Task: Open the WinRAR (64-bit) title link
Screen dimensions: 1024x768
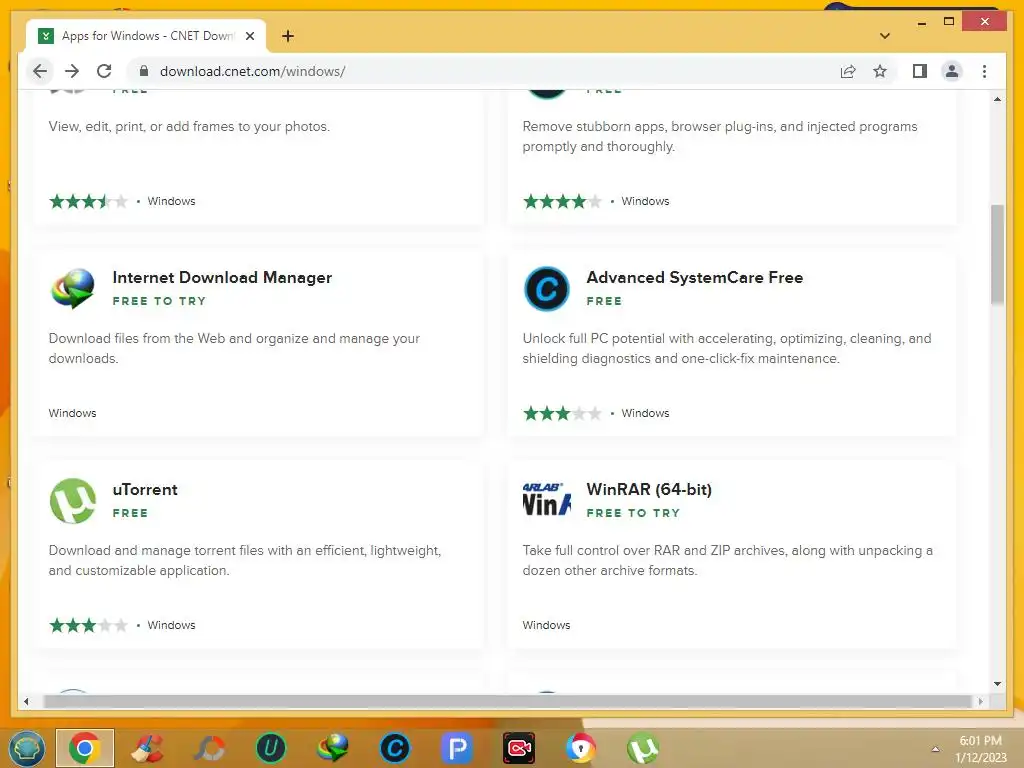Action: (x=649, y=489)
